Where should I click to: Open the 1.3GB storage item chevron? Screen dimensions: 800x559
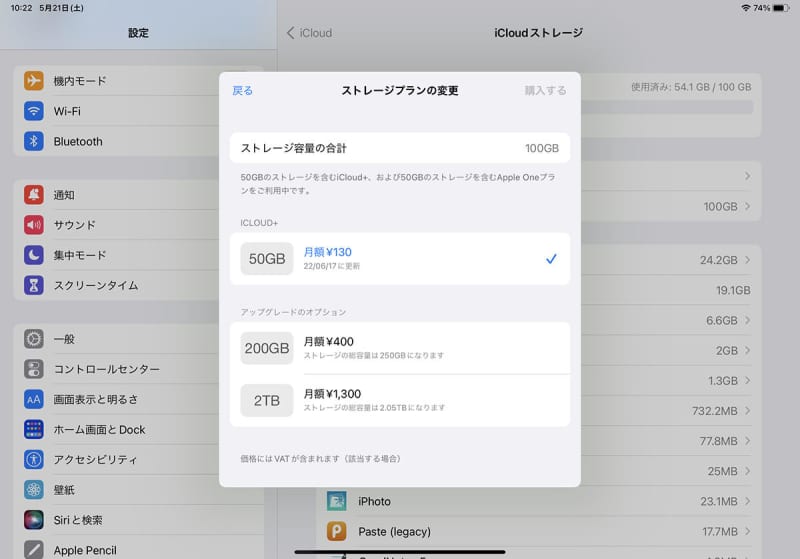(747, 380)
